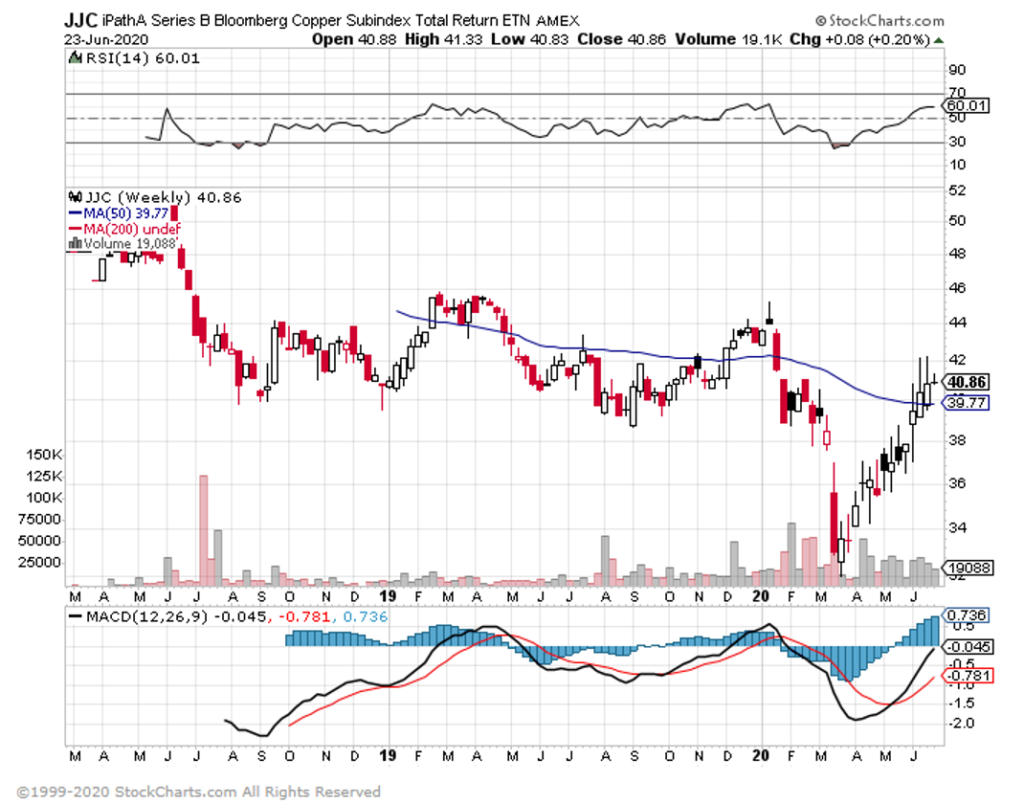Click the MA(200) undef legend text

[132, 229]
